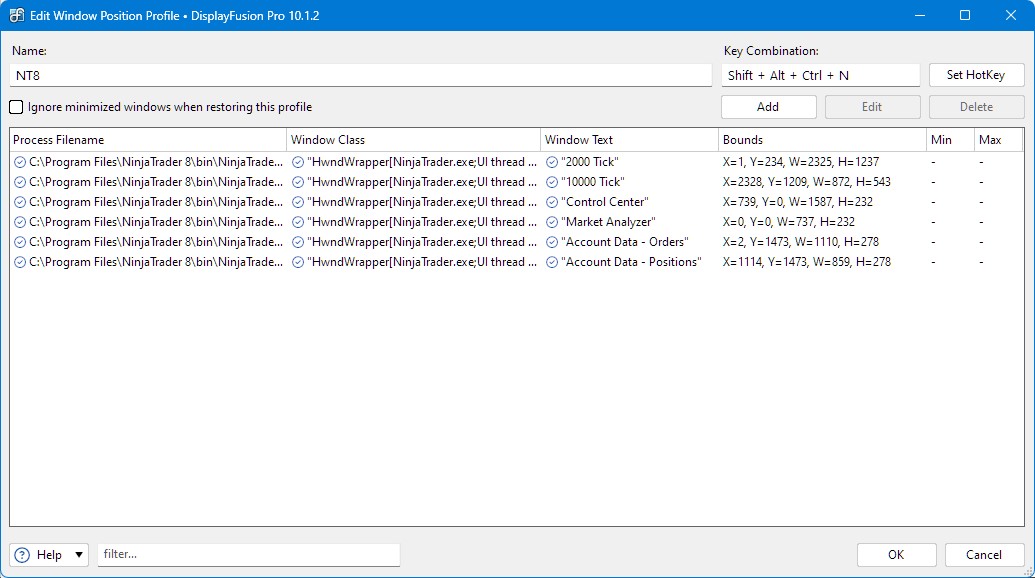Image resolution: width=1035 pixels, height=578 pixels.
Task: Select the "Account Data - Orders" row
Action: point(630,242)
